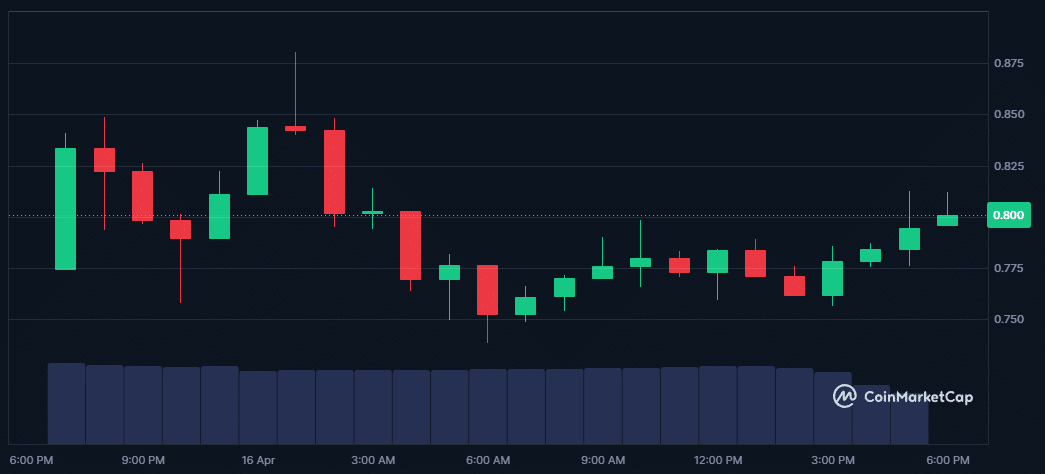Click the red candle with the lowest wick
The height and width of the screenshot is (474, 1045).
487,290
